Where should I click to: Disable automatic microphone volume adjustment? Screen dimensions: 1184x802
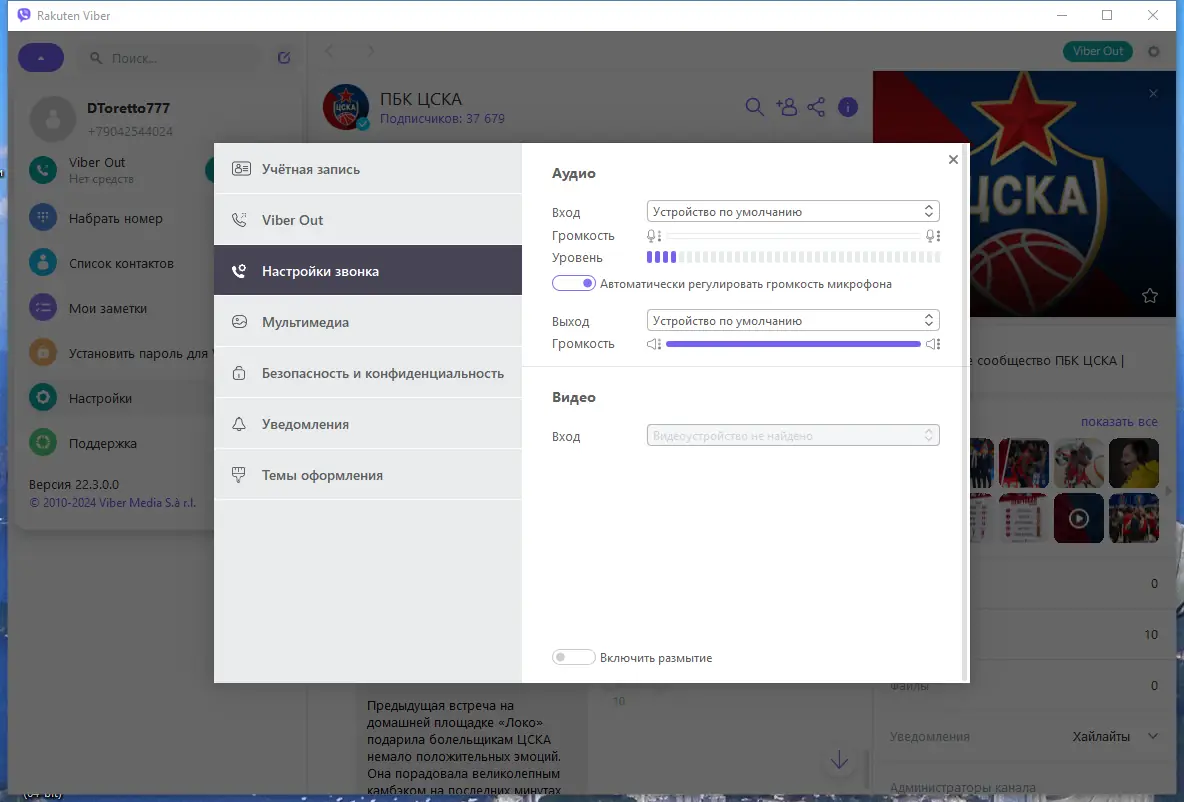coord(573,283)
